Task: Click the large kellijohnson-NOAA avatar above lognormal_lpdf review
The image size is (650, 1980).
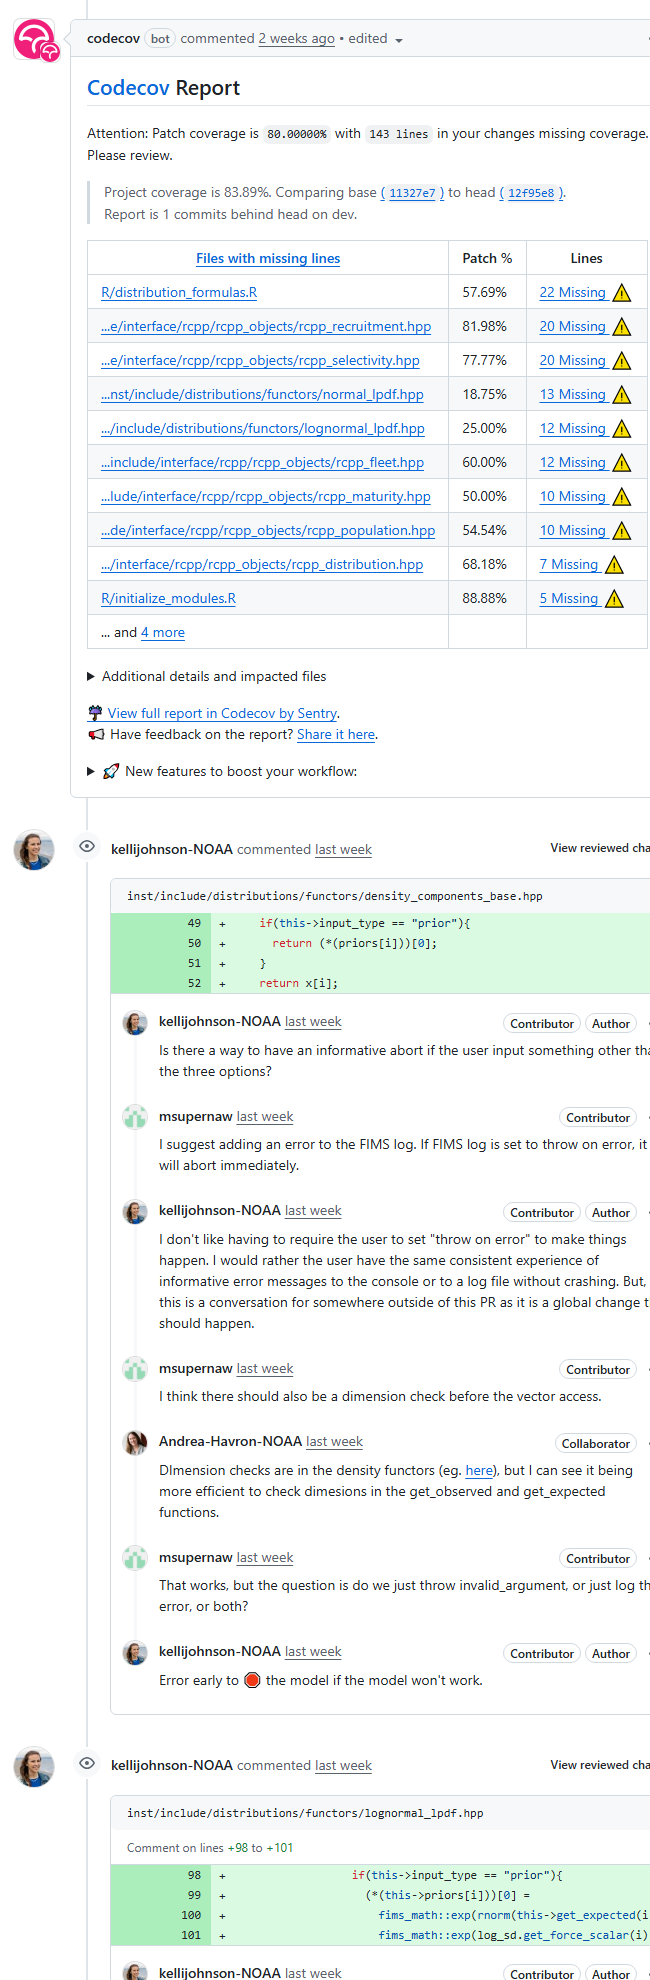Action: pos(33,1767)
